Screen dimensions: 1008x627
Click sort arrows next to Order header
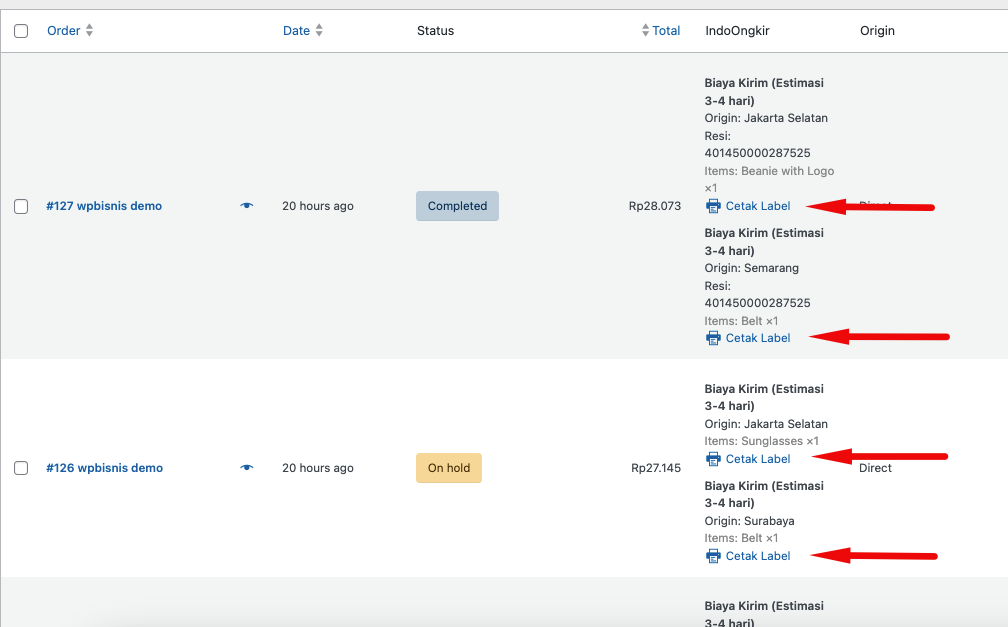click(x=89, y=31)
